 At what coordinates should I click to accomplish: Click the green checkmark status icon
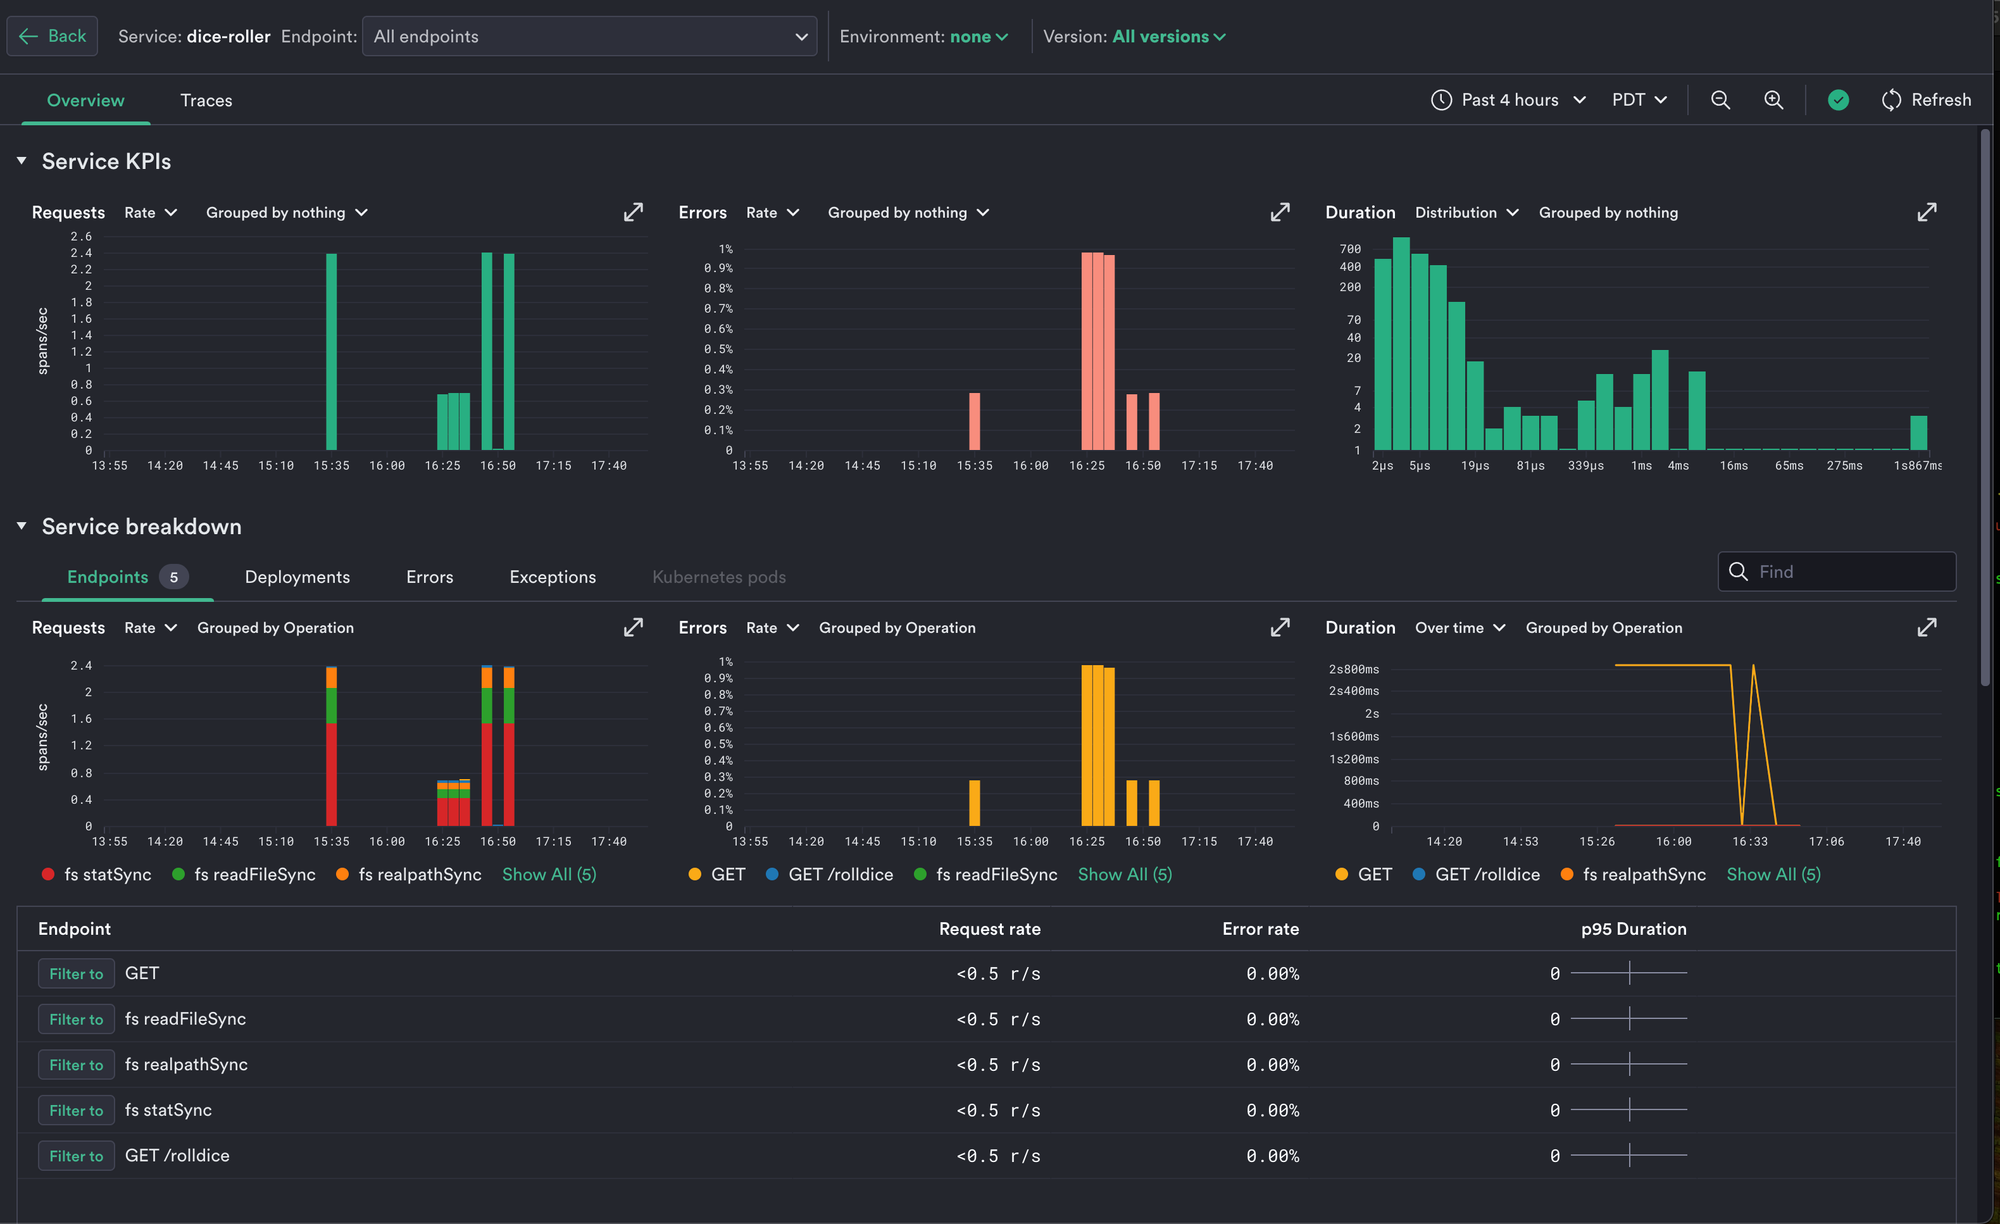[1838, 100]
